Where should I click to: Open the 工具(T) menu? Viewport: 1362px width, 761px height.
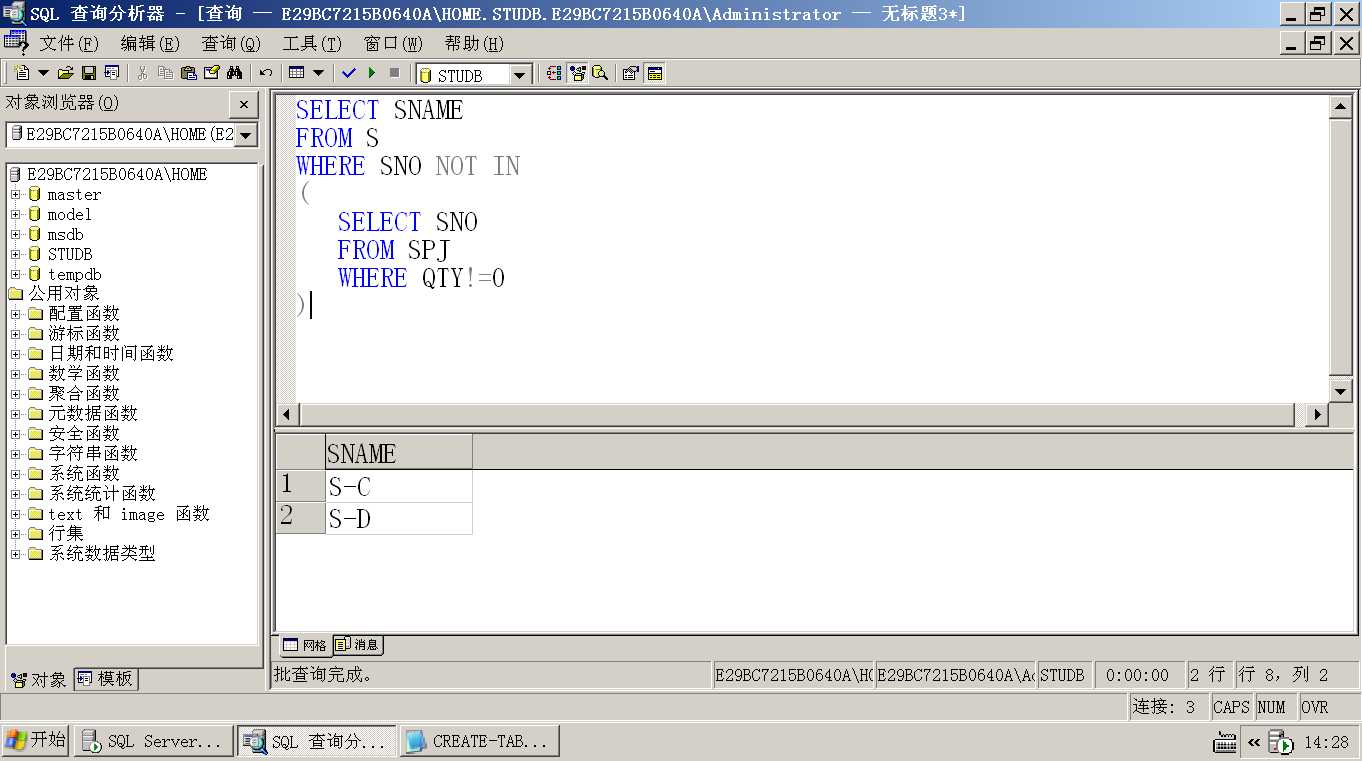click(x=312, y=43)
